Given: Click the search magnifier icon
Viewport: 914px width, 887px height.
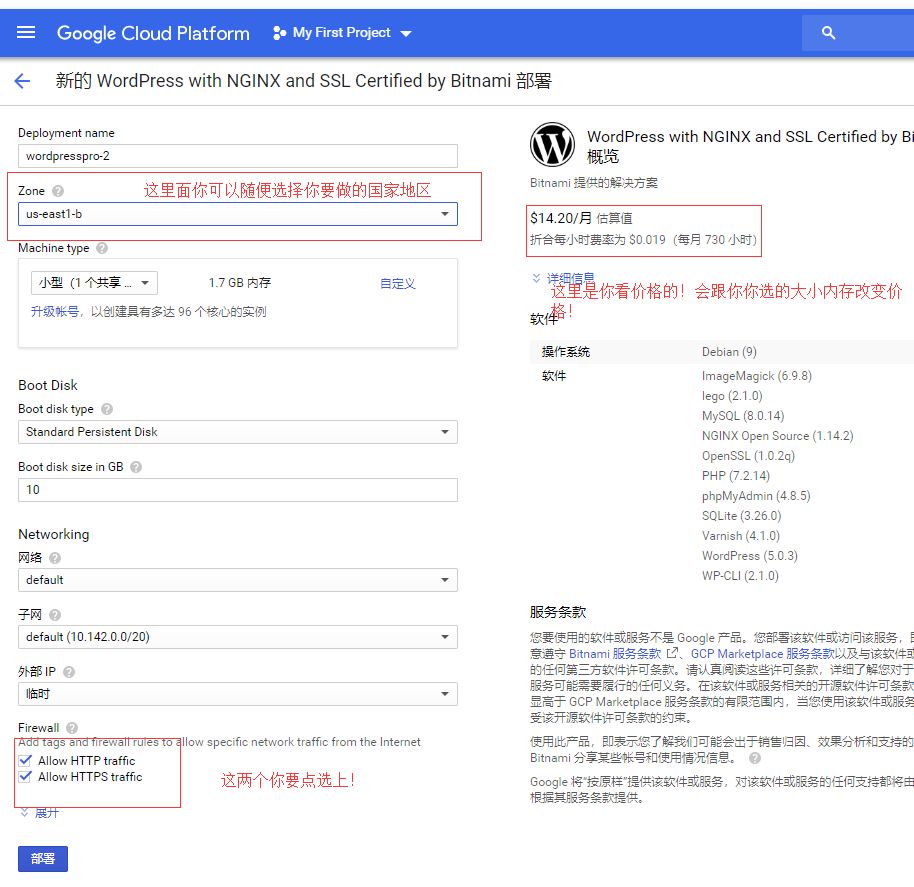Looking at the screenshot, I should 828,33.
